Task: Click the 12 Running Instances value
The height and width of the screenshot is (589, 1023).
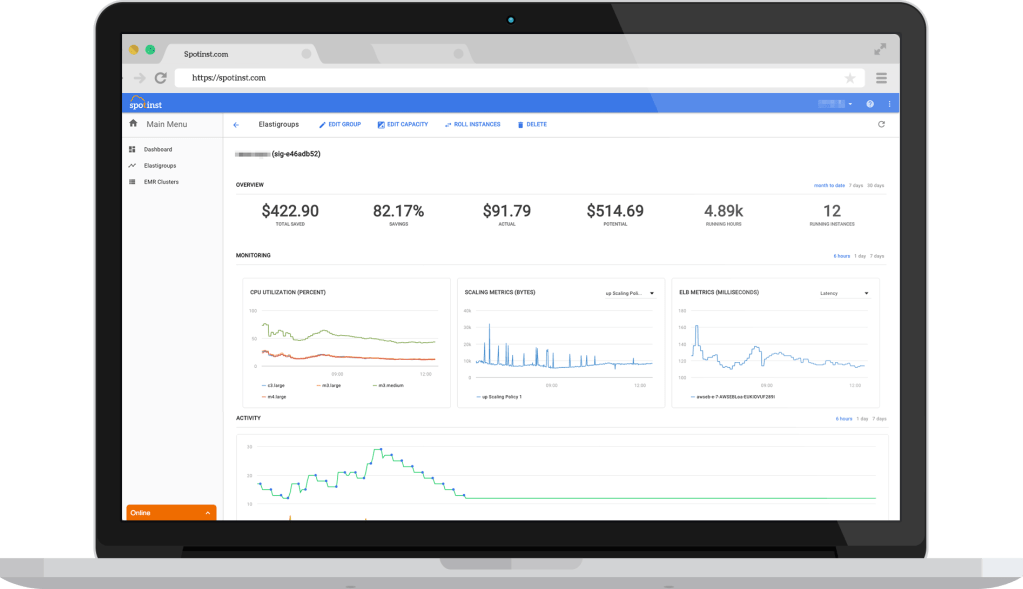Action: coord(832,211)
